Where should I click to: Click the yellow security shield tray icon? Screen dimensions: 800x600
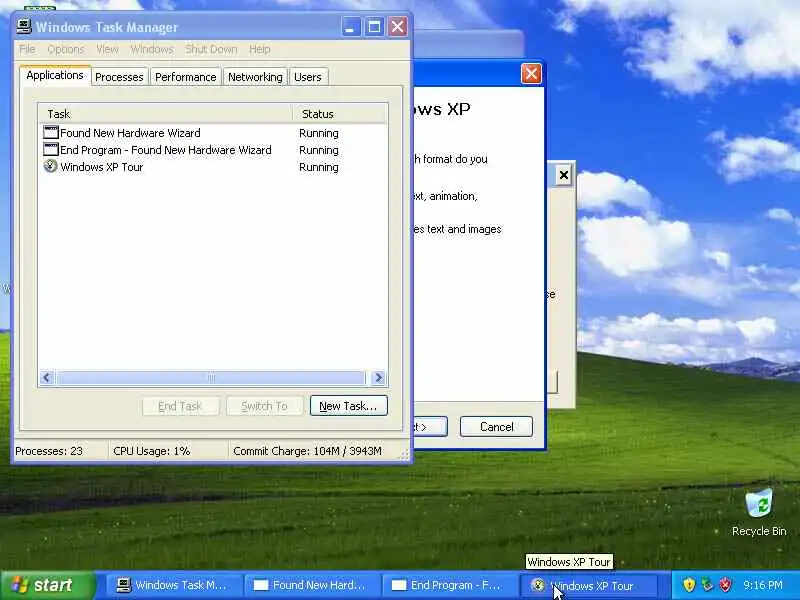(x=689, y=585)
